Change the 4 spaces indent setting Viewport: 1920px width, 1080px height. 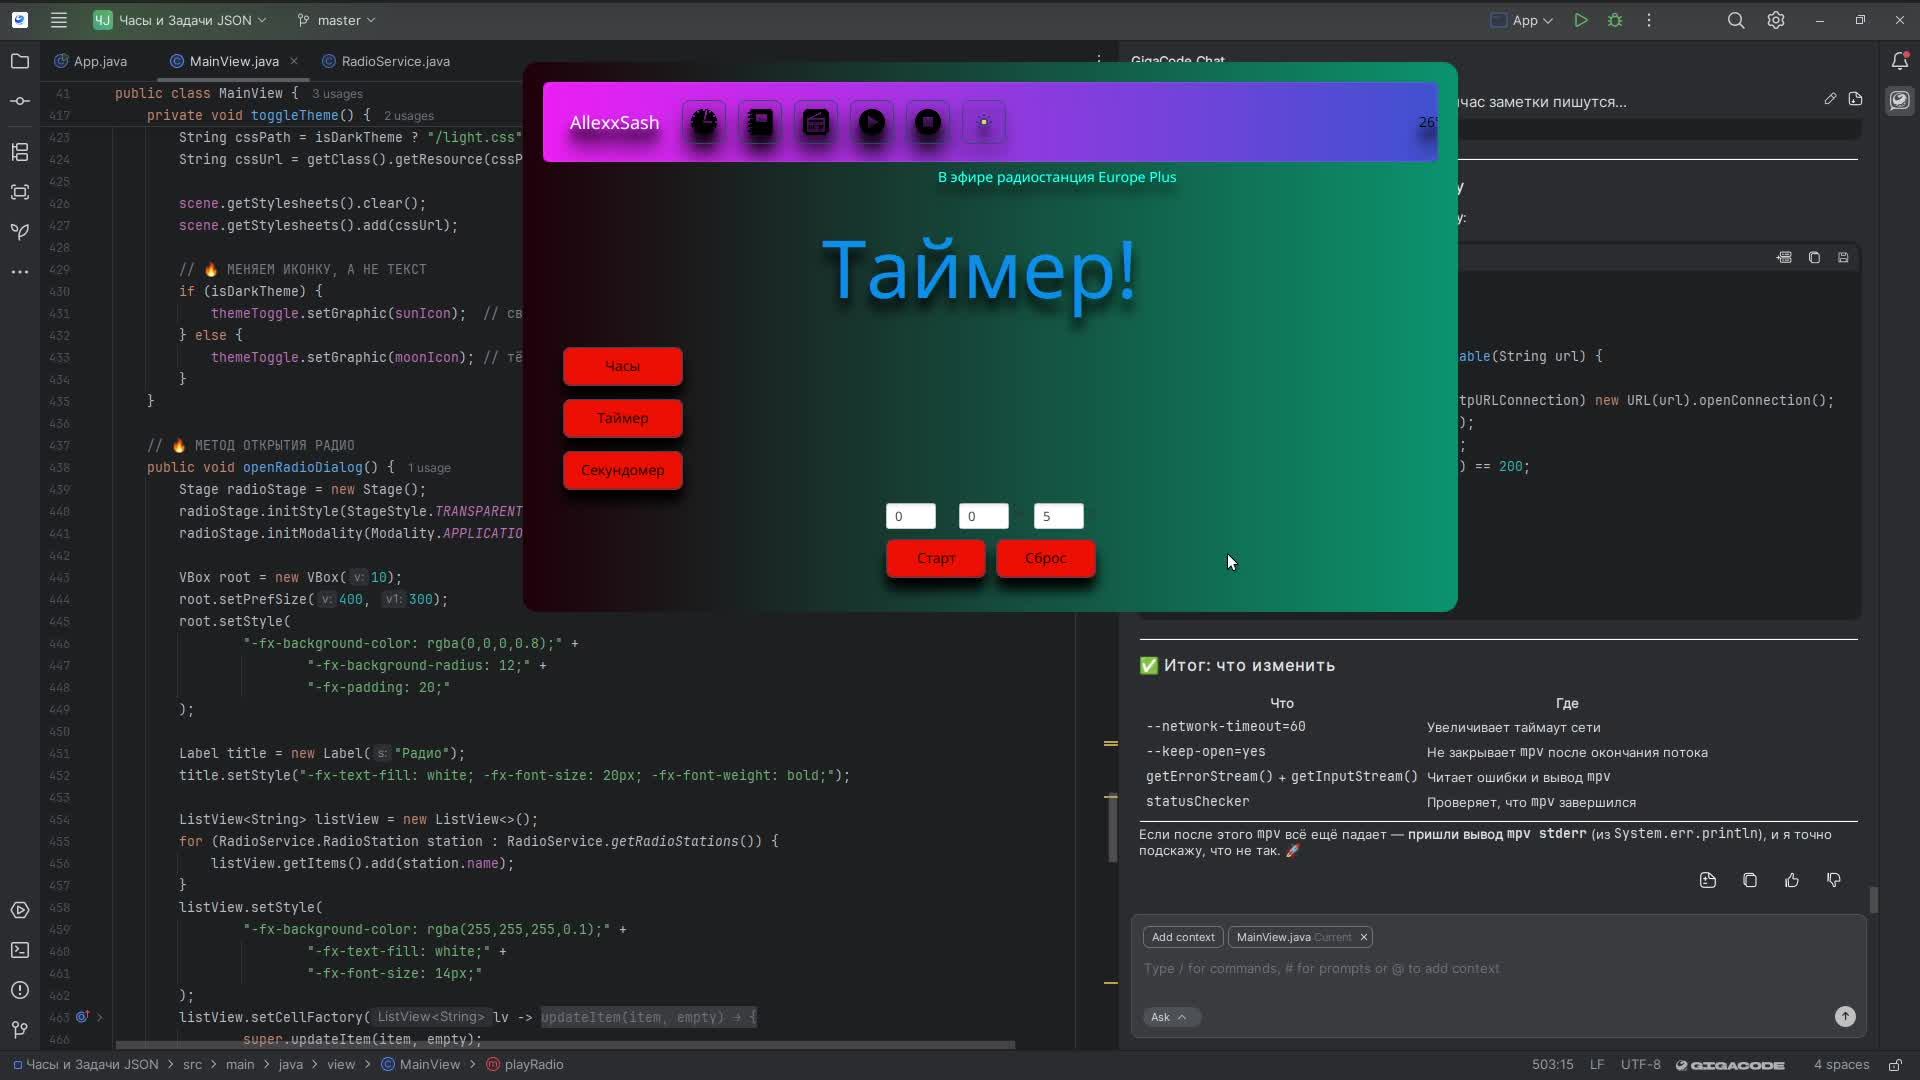(x=1842, y=1065)
